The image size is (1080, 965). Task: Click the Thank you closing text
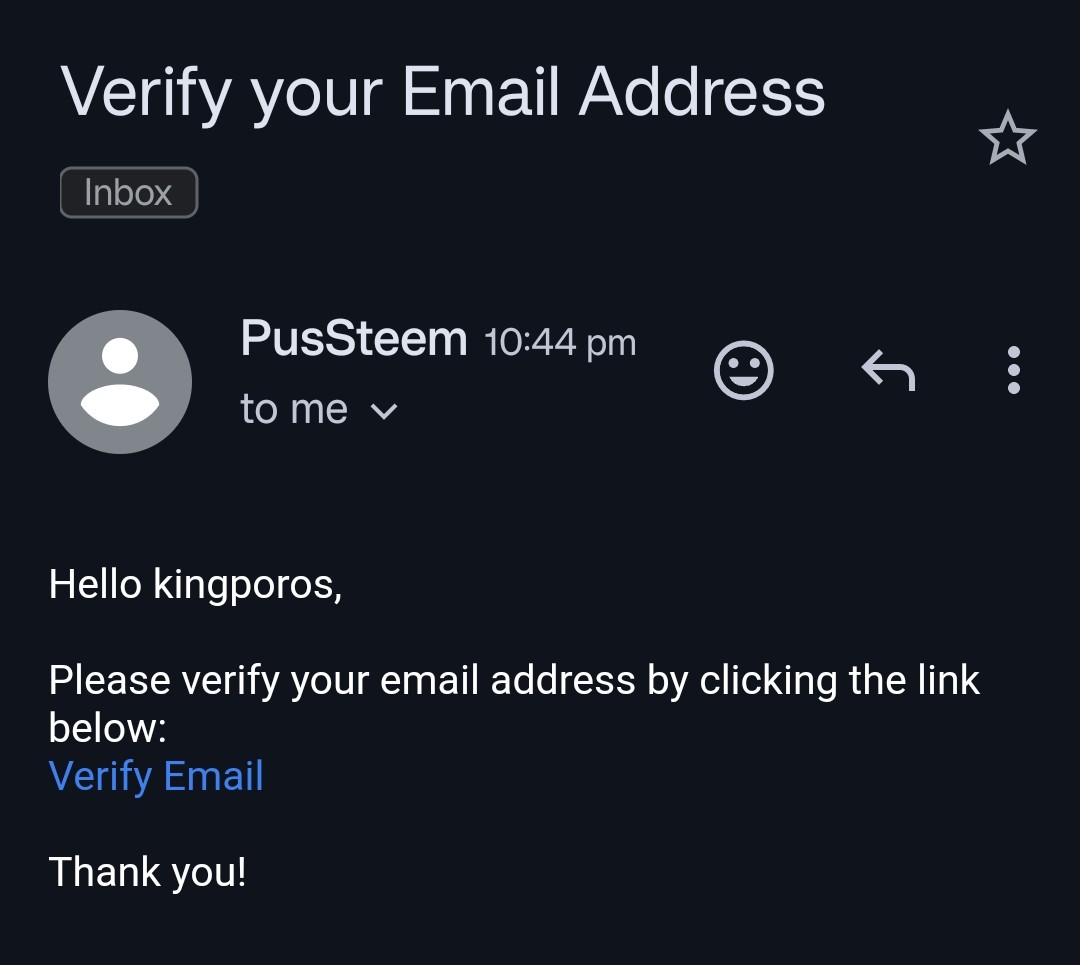[147, 872]
